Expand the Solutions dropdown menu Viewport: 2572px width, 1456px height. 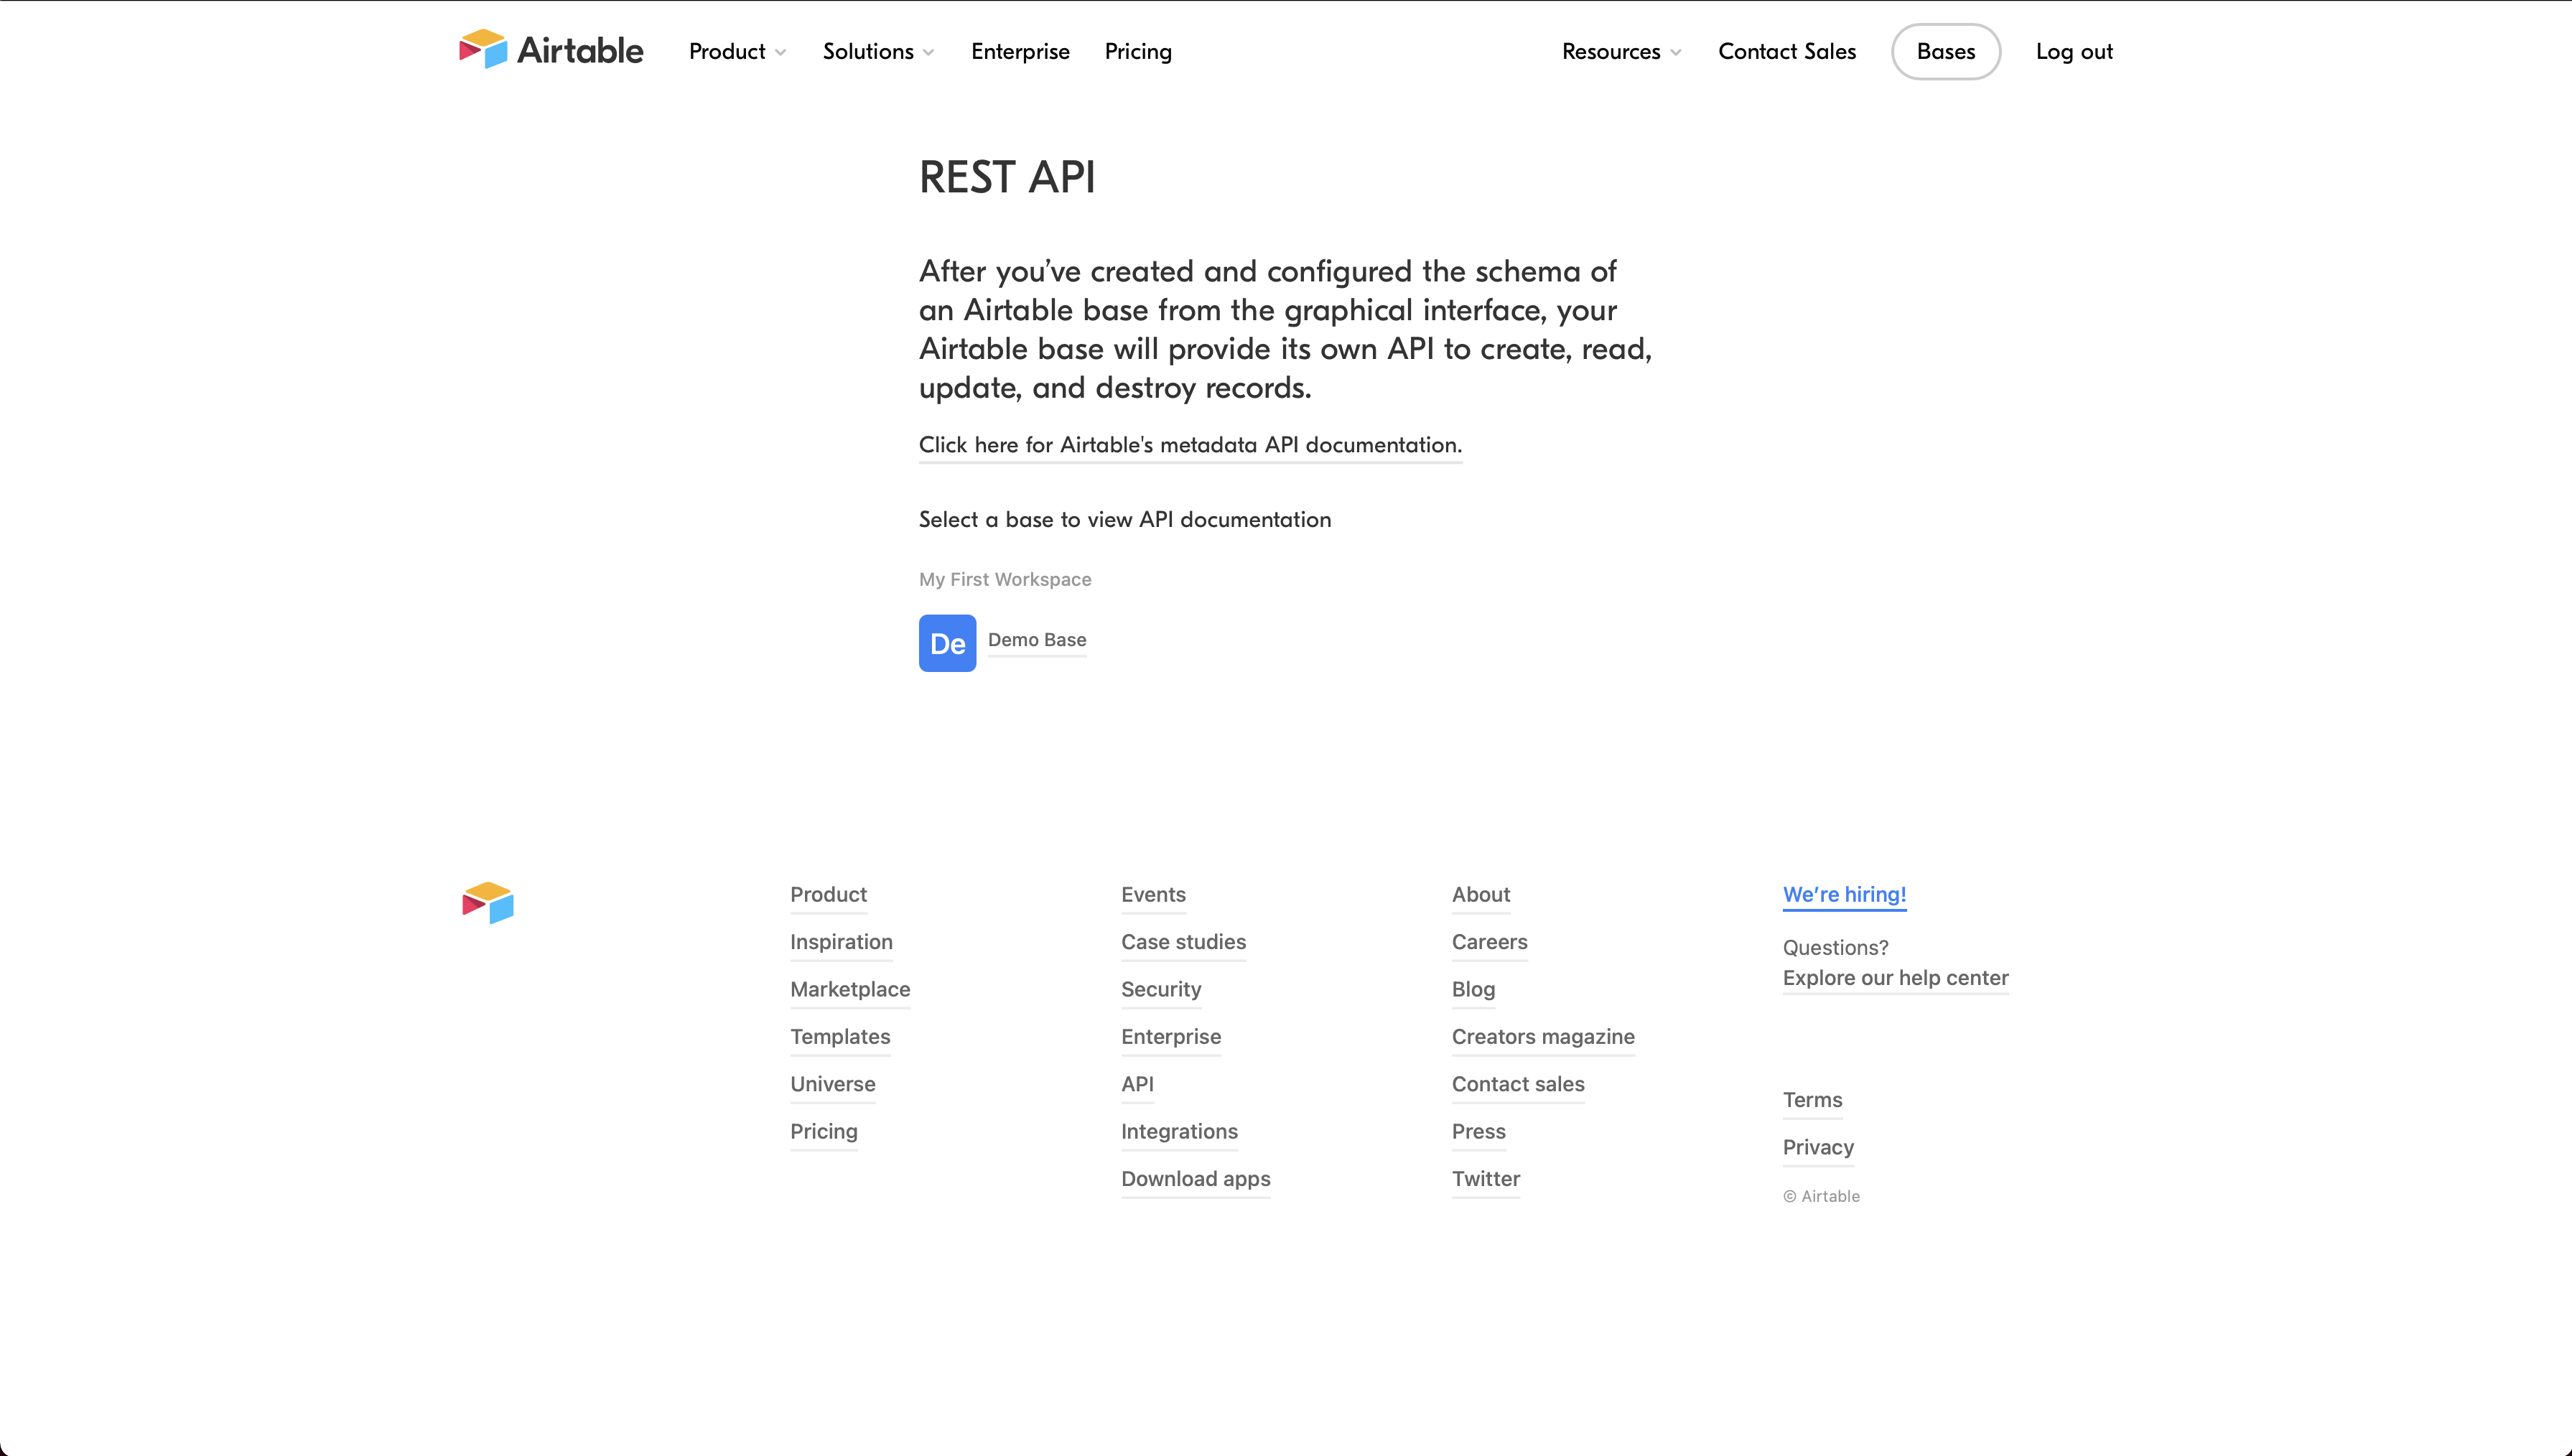878,51
